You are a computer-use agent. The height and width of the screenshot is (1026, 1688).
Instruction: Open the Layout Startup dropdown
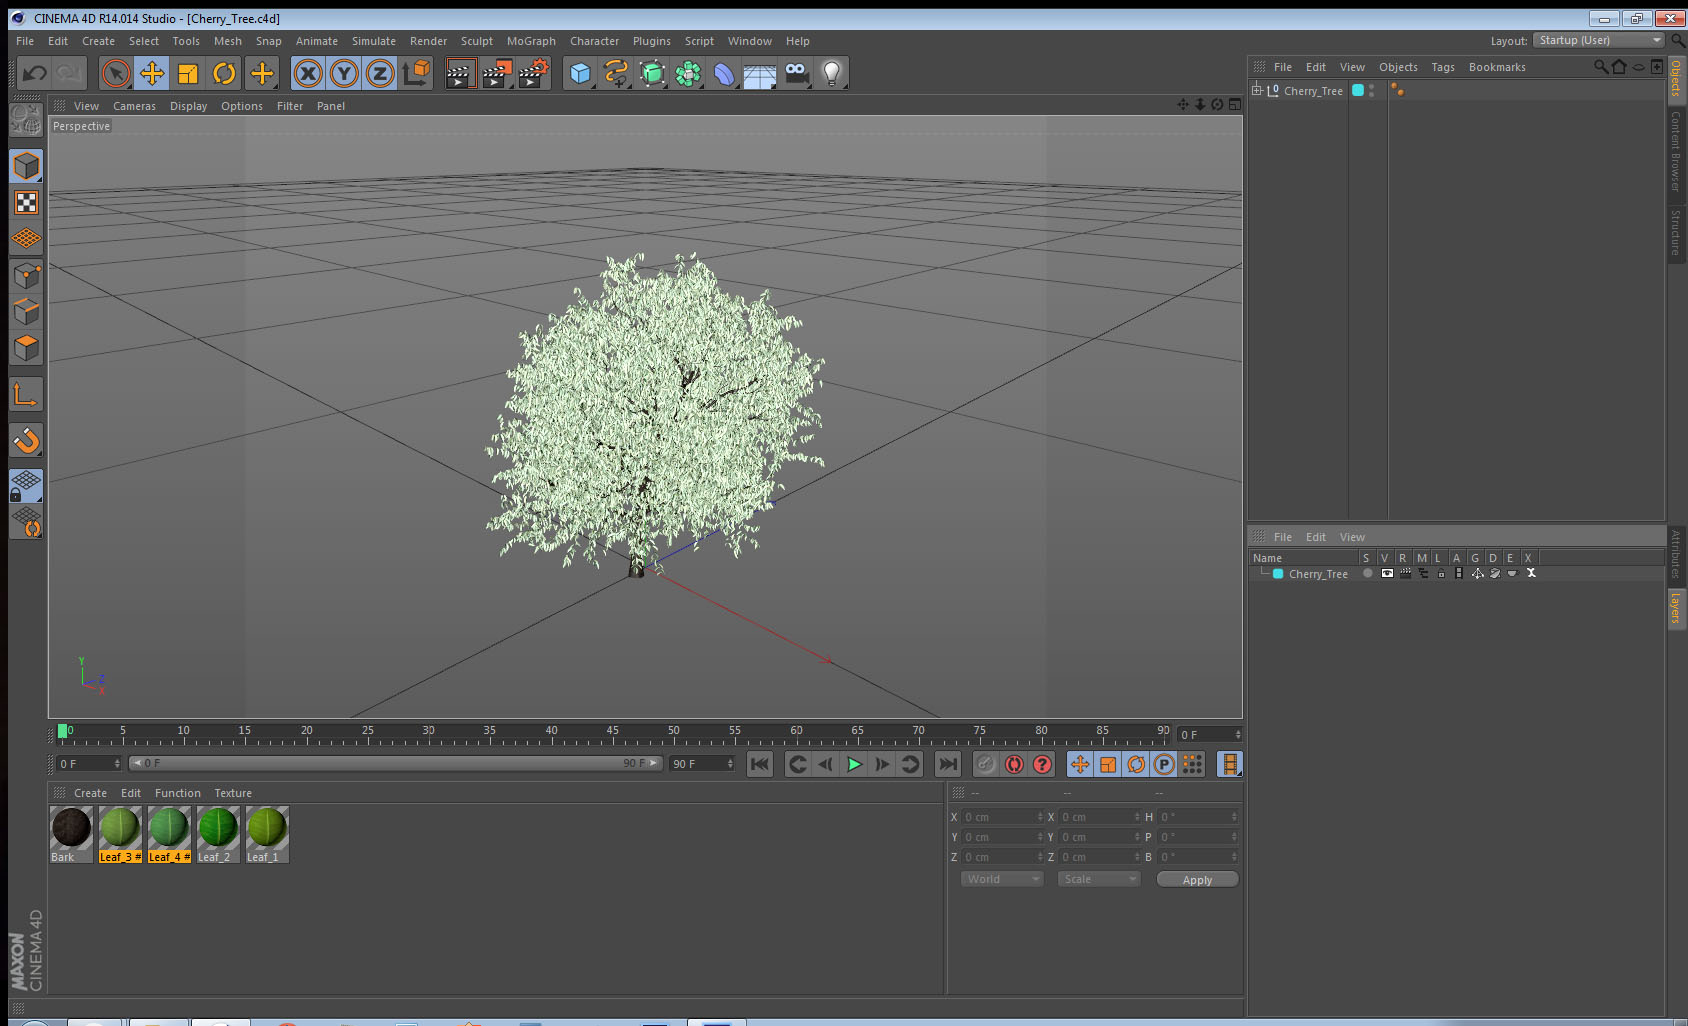coord(1598,40)
